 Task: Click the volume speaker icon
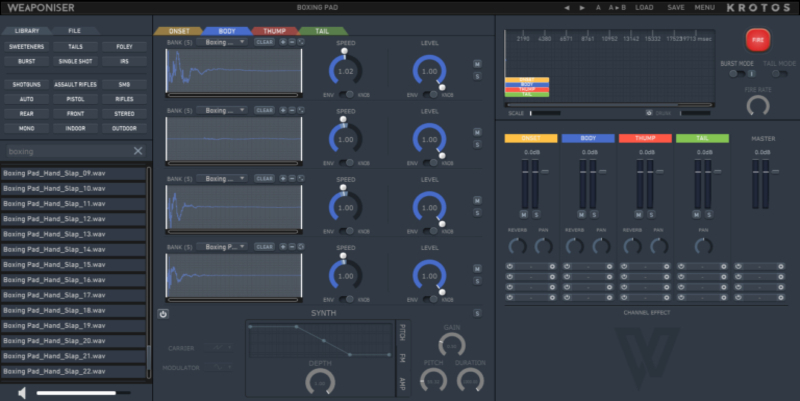point(22,393)
